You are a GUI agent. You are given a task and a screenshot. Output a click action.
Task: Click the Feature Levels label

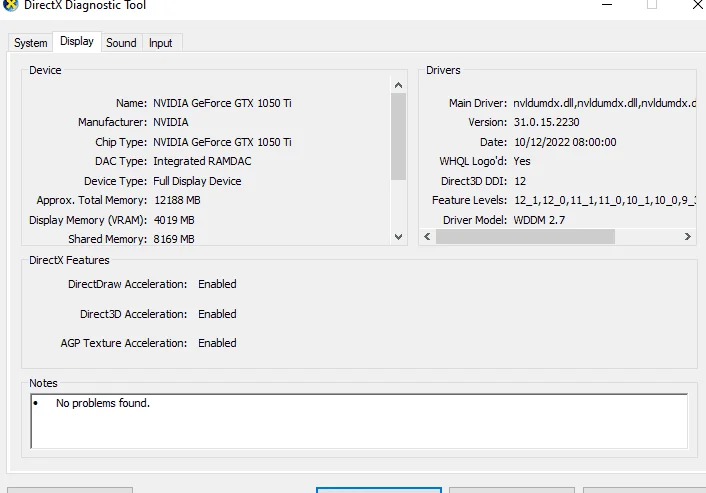click(469, 200)
